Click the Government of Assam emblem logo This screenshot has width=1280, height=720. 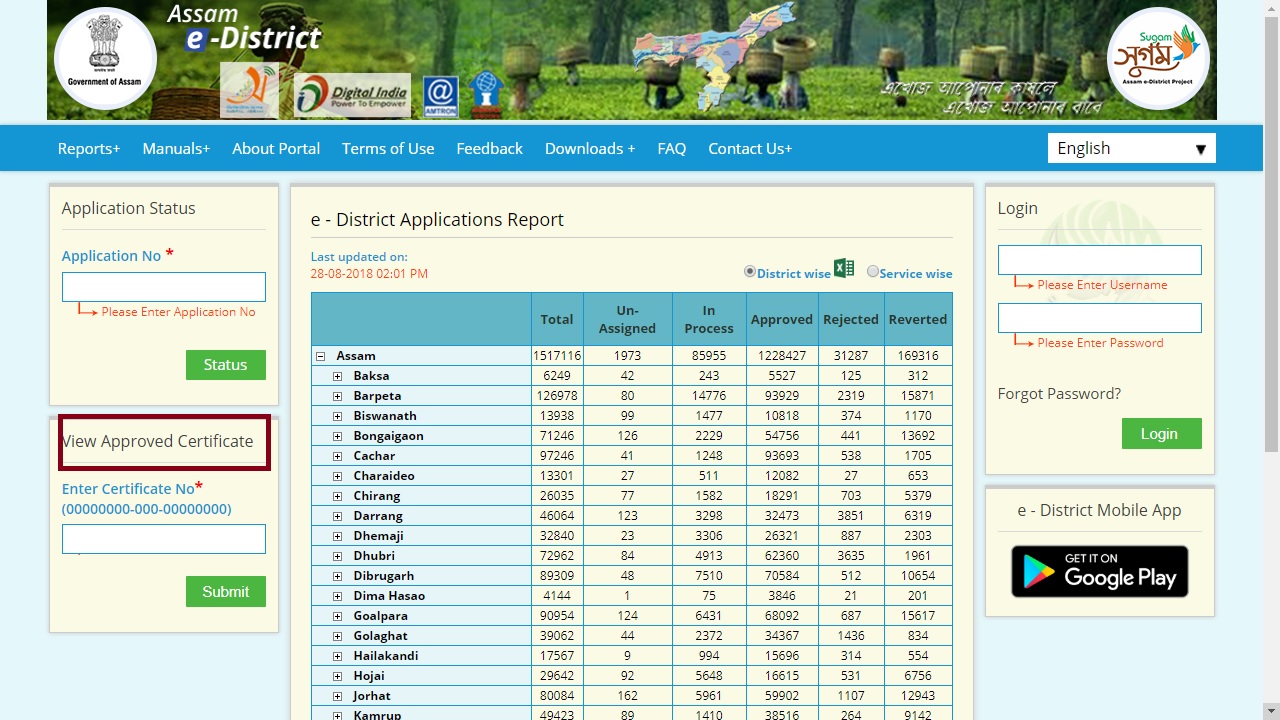point(105,59)
